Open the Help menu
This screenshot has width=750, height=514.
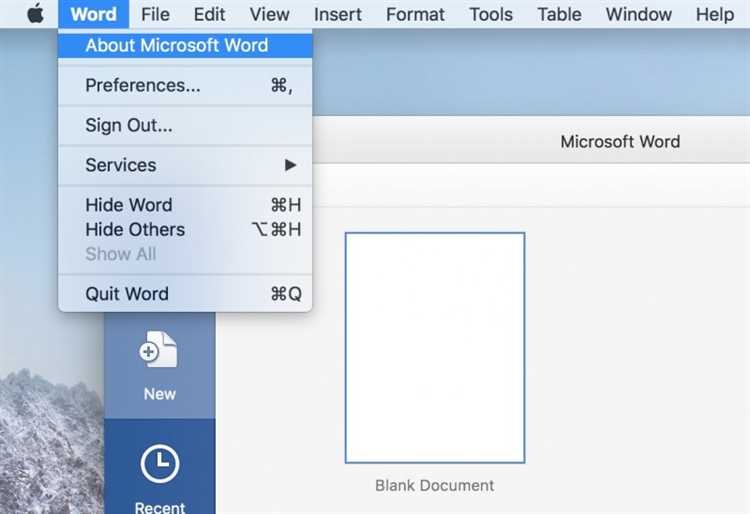point(715,14)
